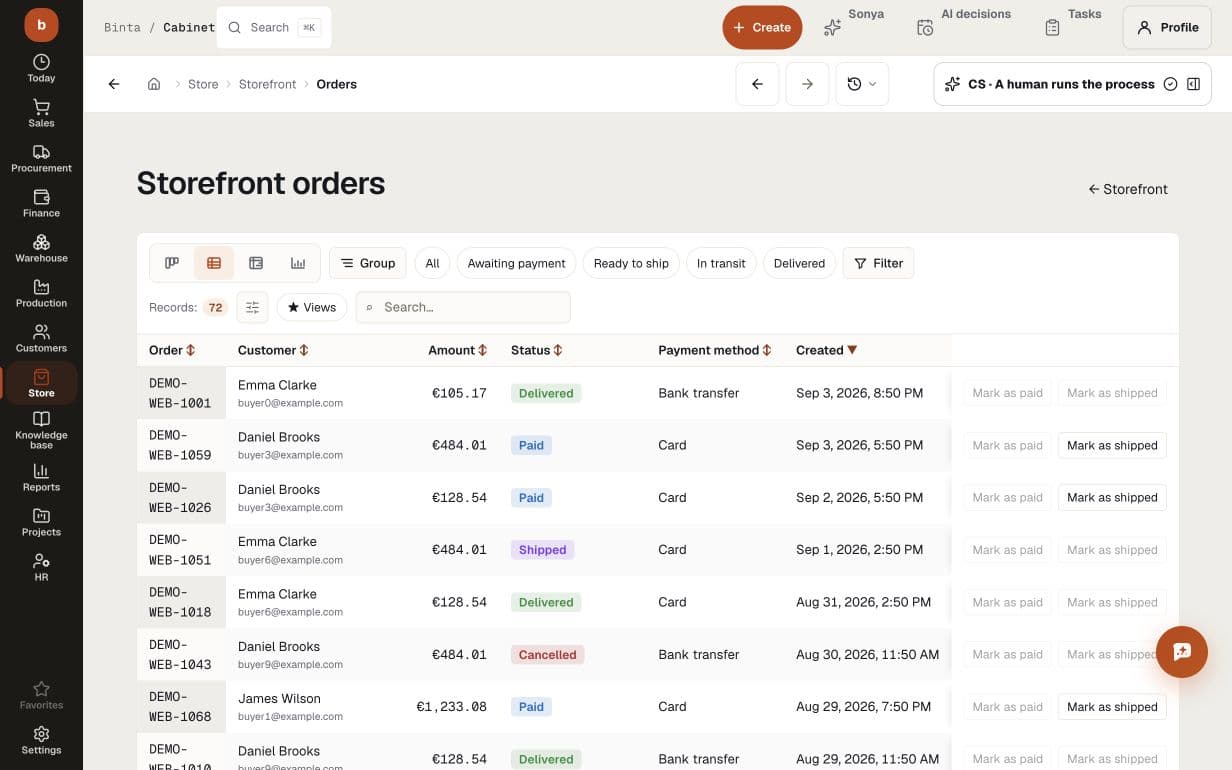Open Customers from the sidebar
The image size is (1232, 770).
click(x=41, y=338)
